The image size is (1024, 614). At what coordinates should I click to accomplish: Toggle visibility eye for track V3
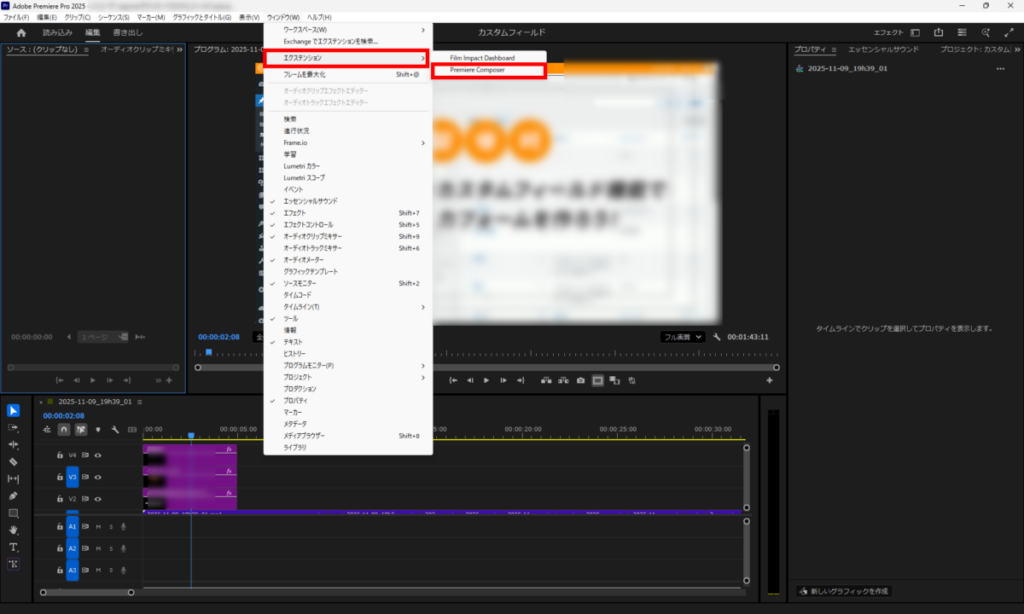coord(98,476)
